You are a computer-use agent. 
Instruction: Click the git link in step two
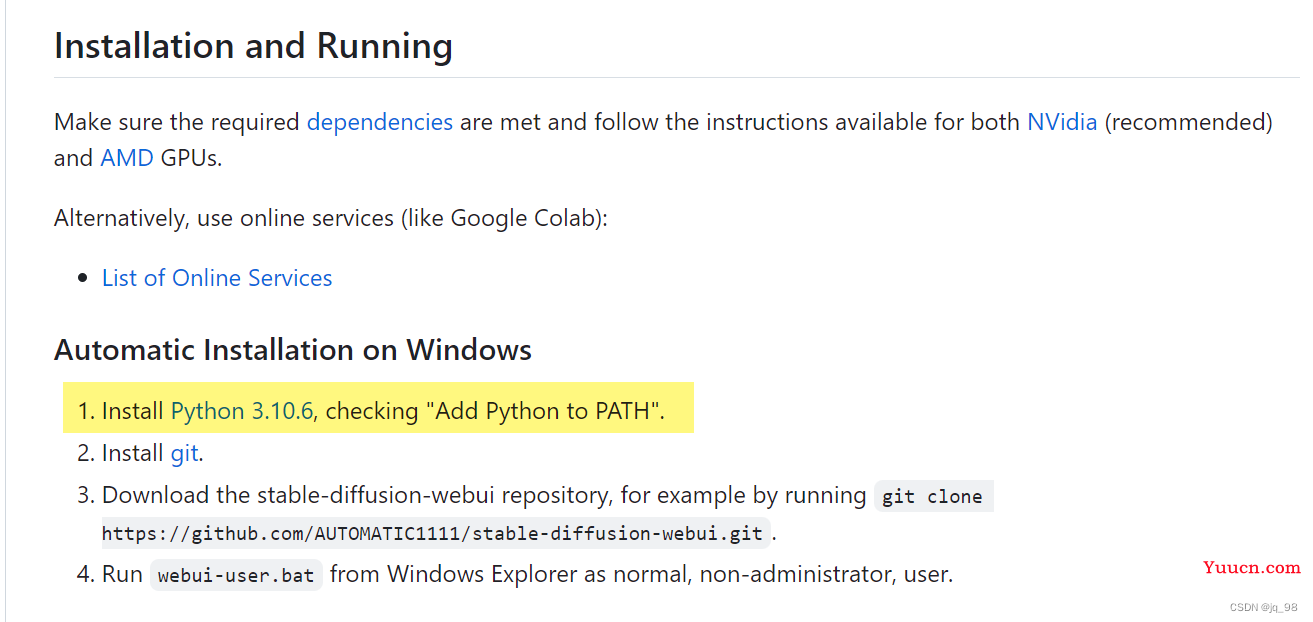184,453
